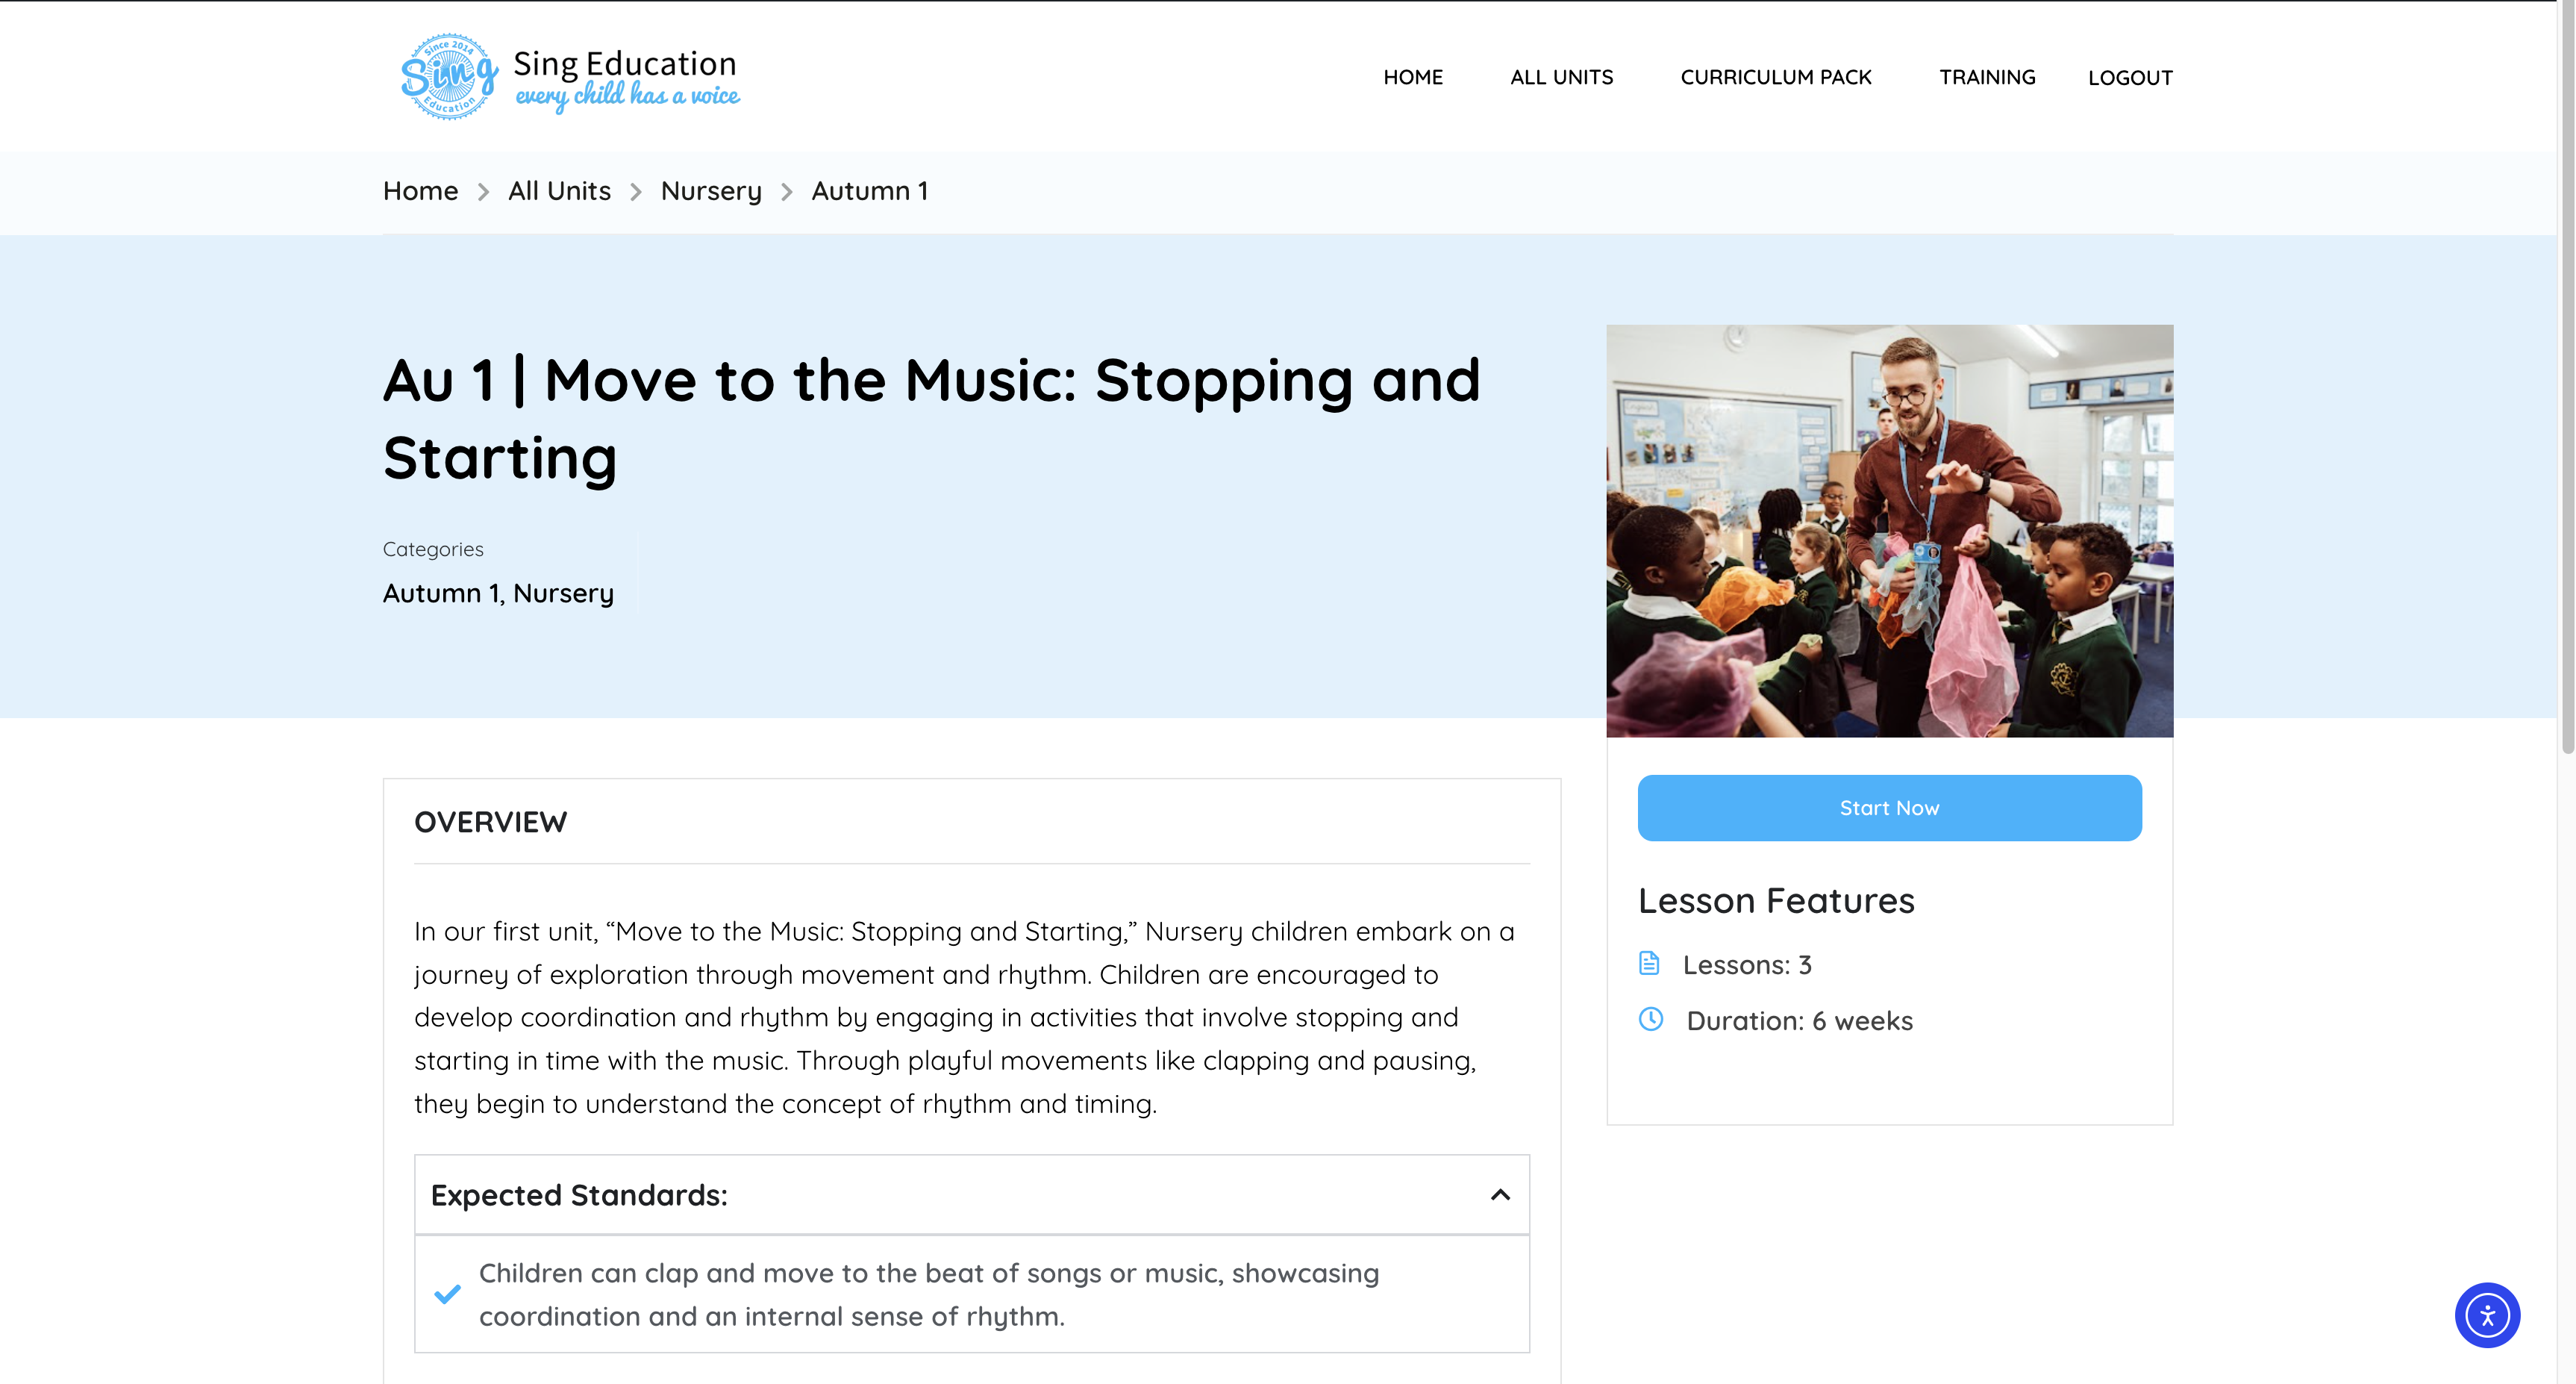Click the breadcrumb arrow after Nursery
The width and height of the screenshot is (2576, 1384).
pyautogui.click(x=787, y=192)
